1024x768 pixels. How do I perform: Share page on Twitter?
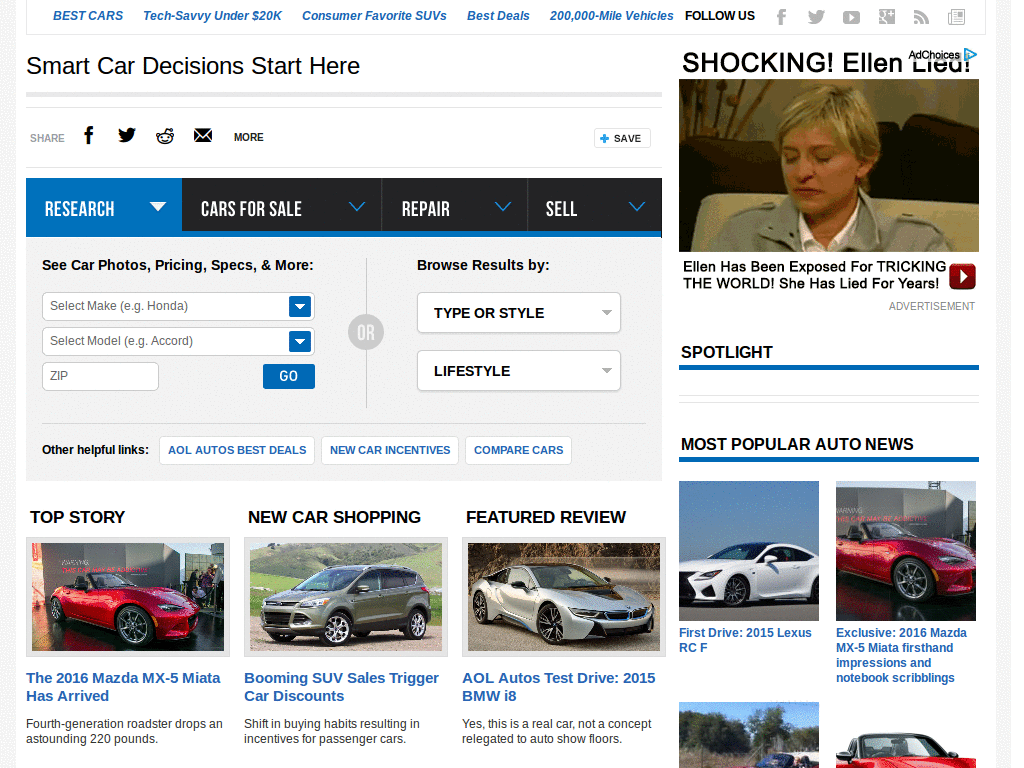(x=127, y=135)
